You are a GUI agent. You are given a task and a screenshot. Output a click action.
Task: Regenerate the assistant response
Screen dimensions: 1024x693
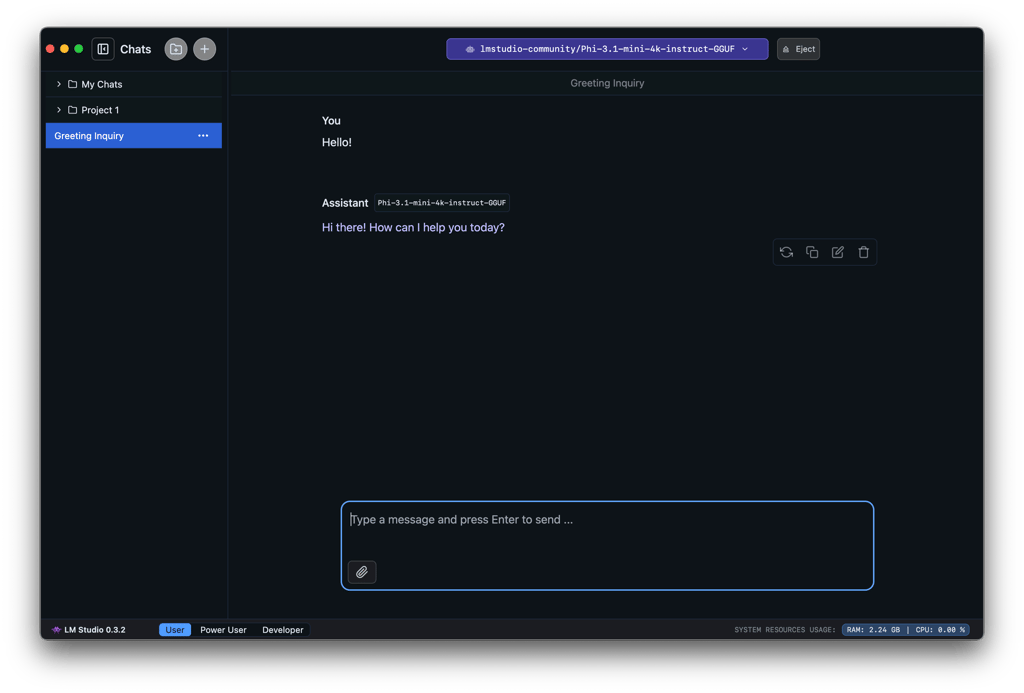pyautogui.click(x=786, y=252)
